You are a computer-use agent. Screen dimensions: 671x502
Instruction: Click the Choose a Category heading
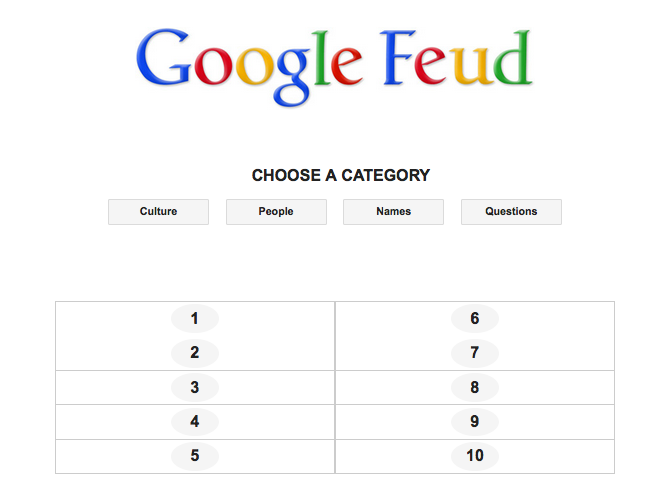pyautogui.click(x=340, y=176)
